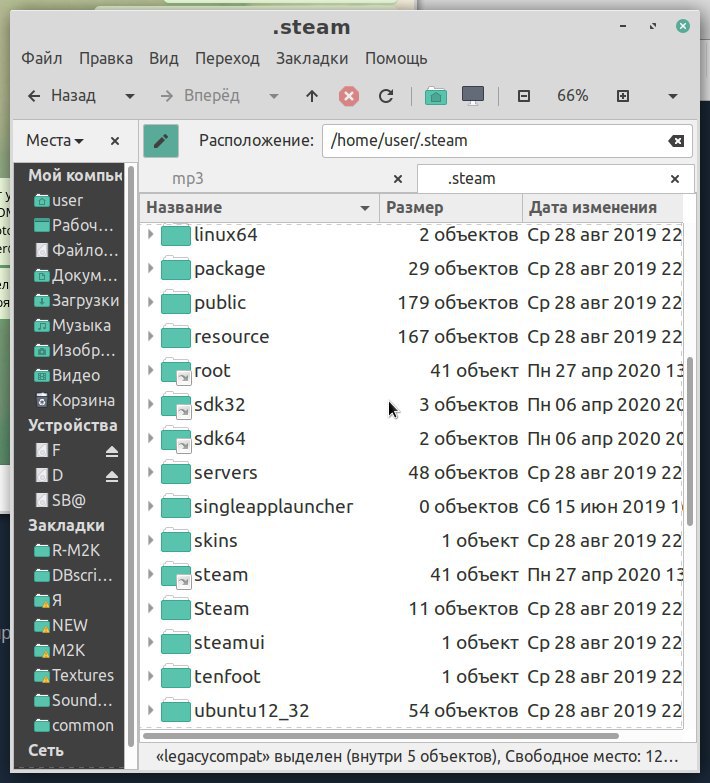Collapse the Устройства sidebar section
The image size is (710, 783).
[72, 425]
